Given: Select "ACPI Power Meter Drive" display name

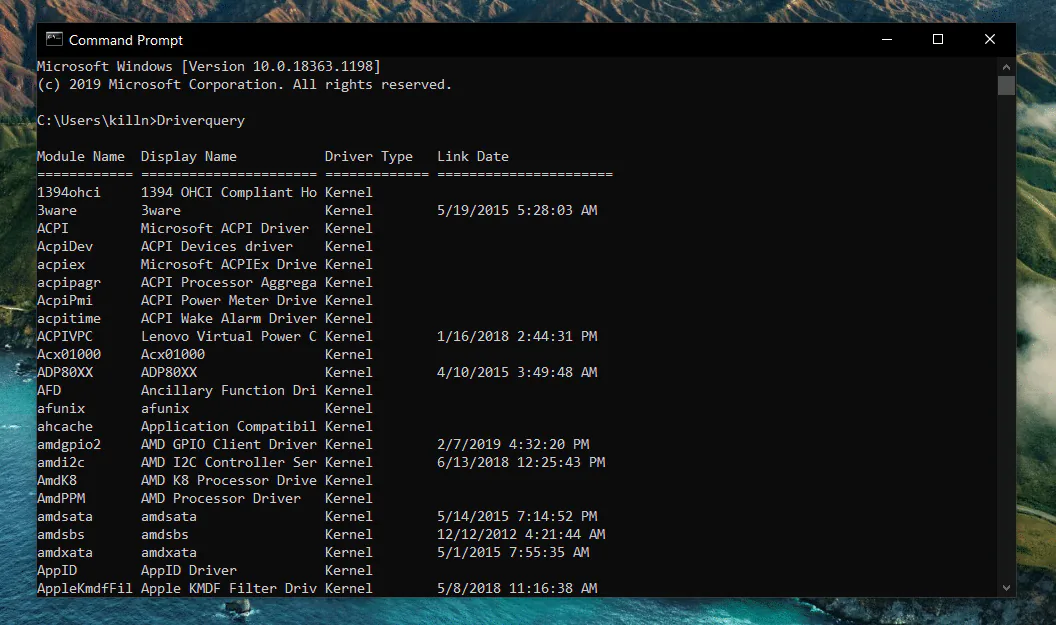Looking at the screenshot, I should tap(228, 300).
